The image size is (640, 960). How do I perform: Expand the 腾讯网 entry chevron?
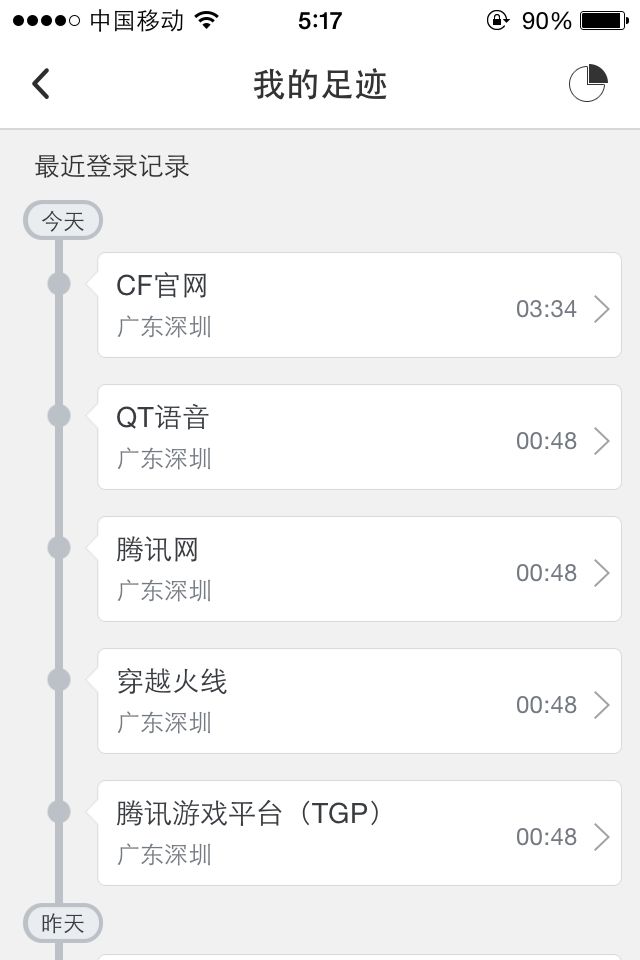pos(602,573)
